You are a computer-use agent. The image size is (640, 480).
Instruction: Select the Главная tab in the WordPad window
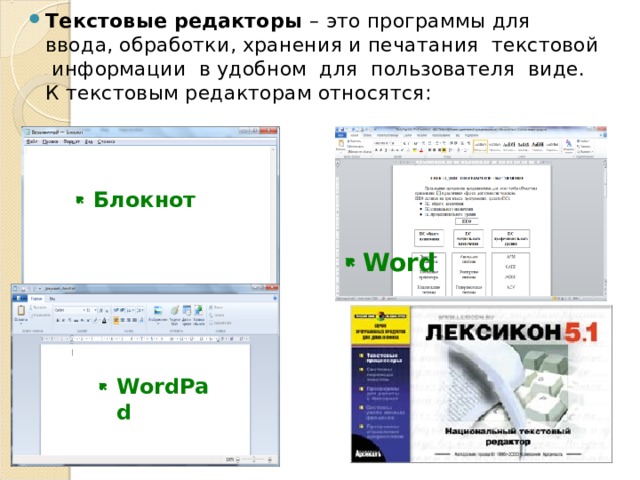[36, 299]
